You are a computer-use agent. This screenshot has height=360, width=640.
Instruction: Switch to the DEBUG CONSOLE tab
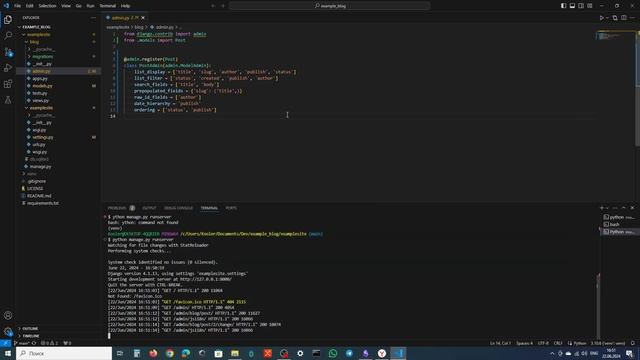tap(178, 208)
